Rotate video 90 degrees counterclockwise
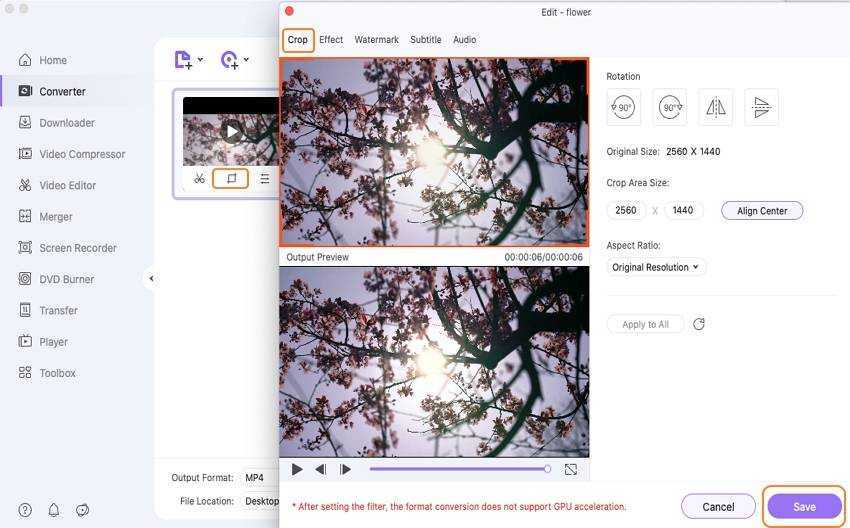Image resolution: width=850 pixels, height=528 pixels. coord(623,107)
